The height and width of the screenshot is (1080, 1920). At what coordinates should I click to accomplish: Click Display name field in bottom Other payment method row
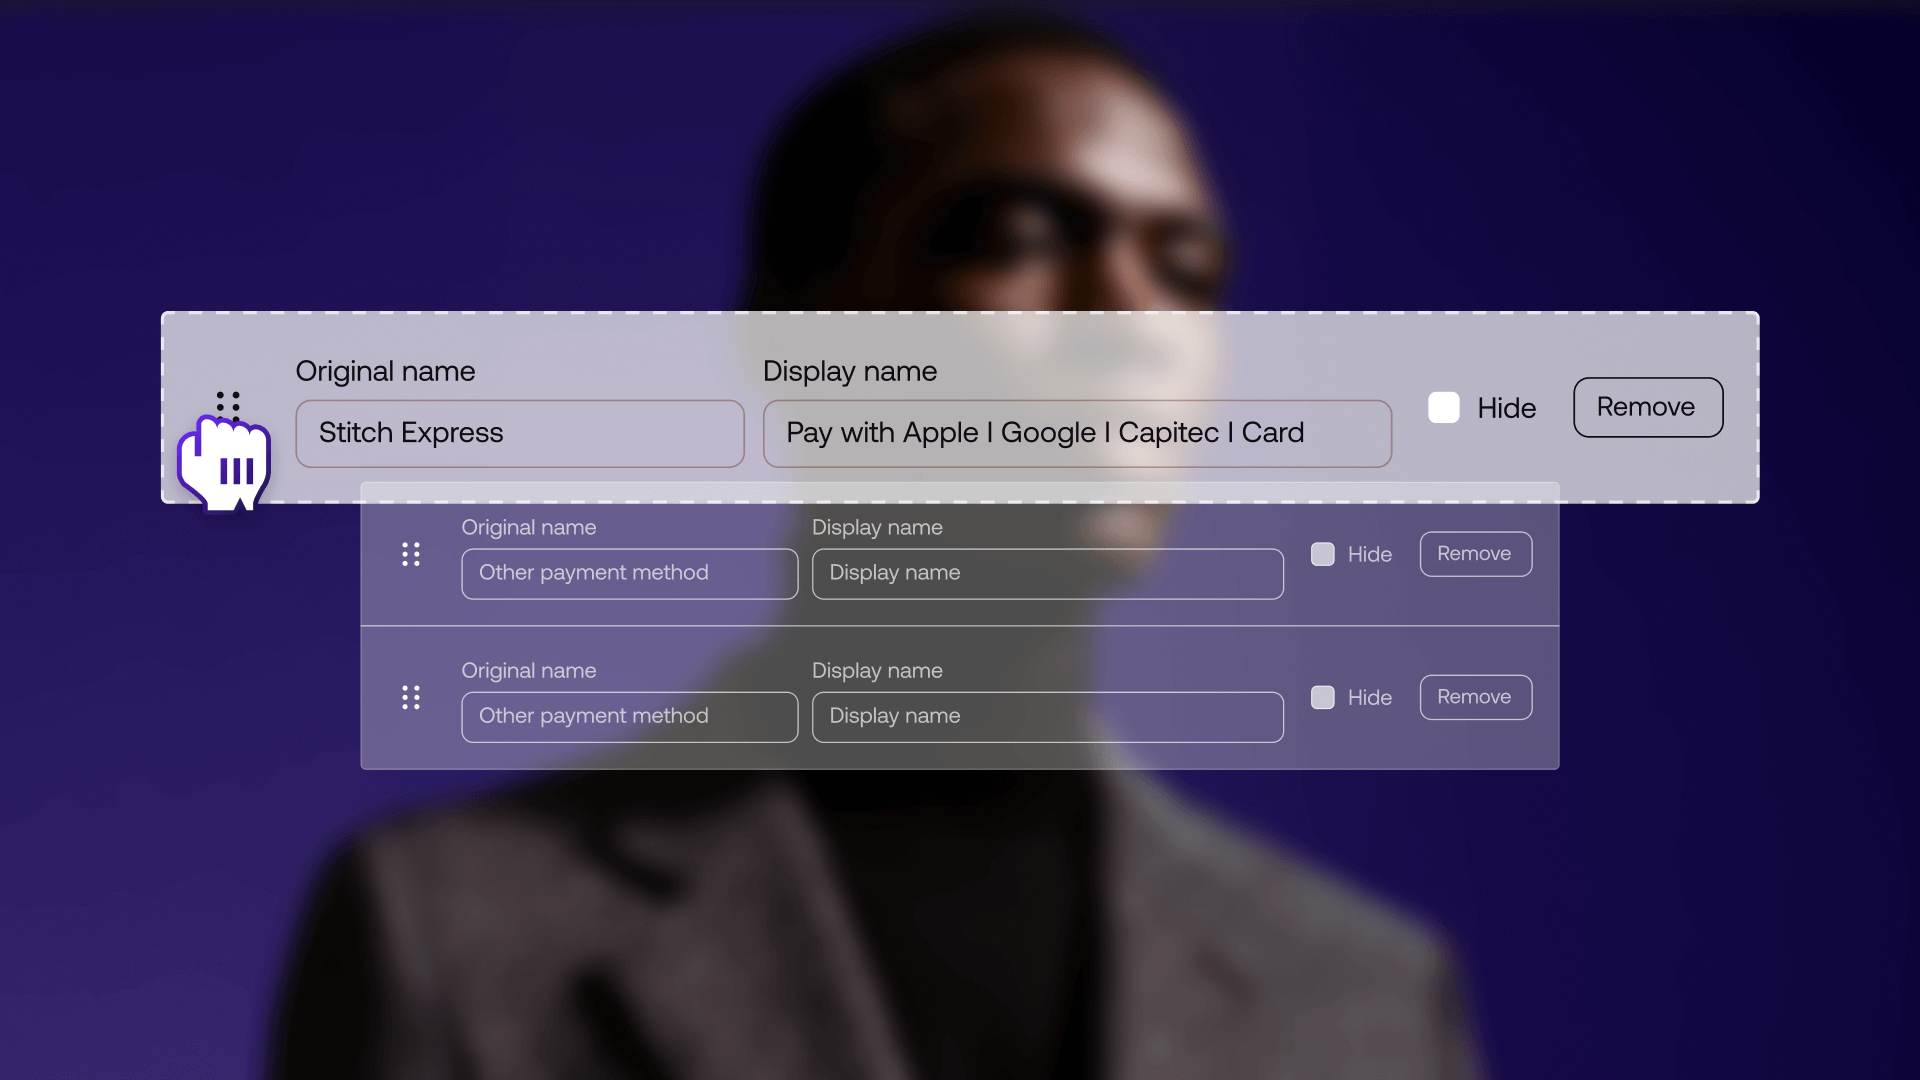[x=1048, y=717]
